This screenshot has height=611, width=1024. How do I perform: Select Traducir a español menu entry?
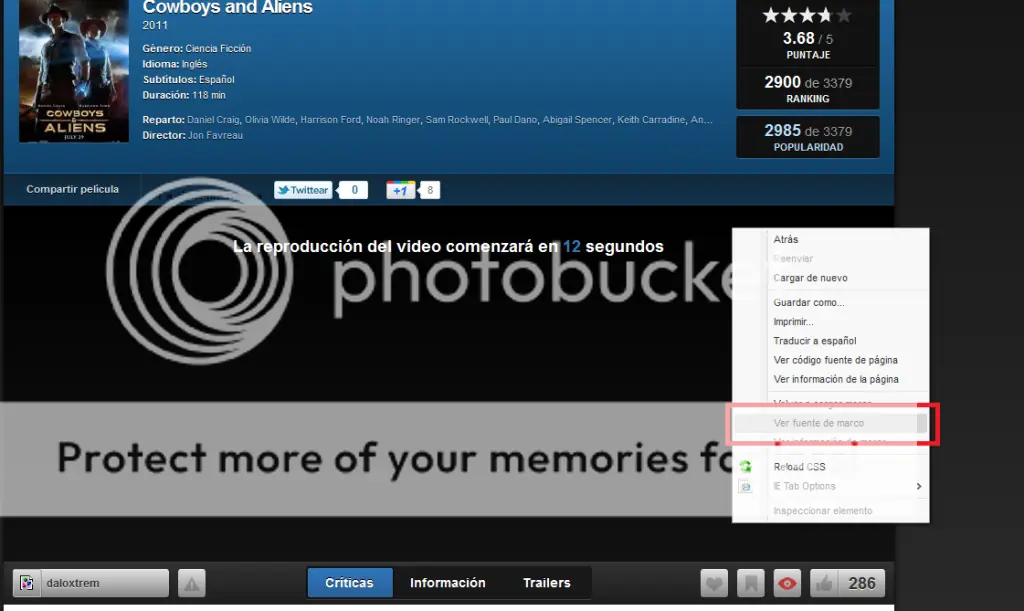[x=814, y=340]
